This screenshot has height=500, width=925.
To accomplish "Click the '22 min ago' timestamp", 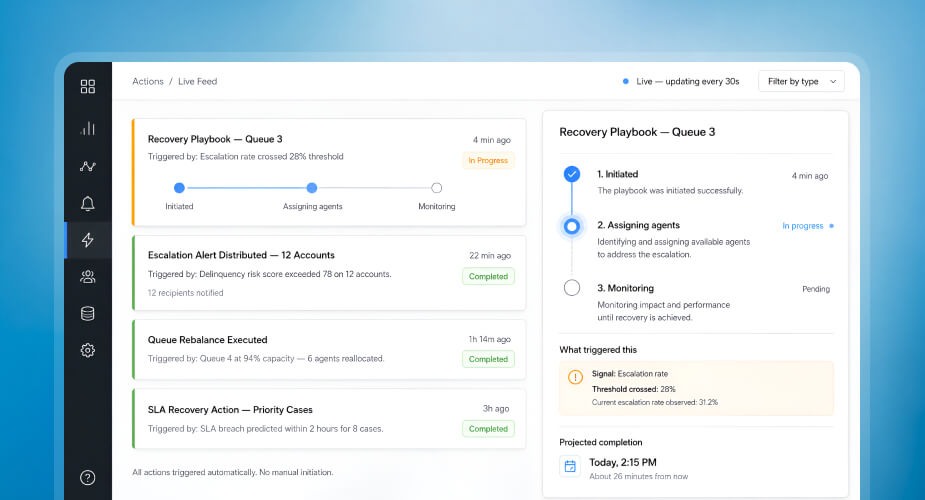I will click(490, 256).
